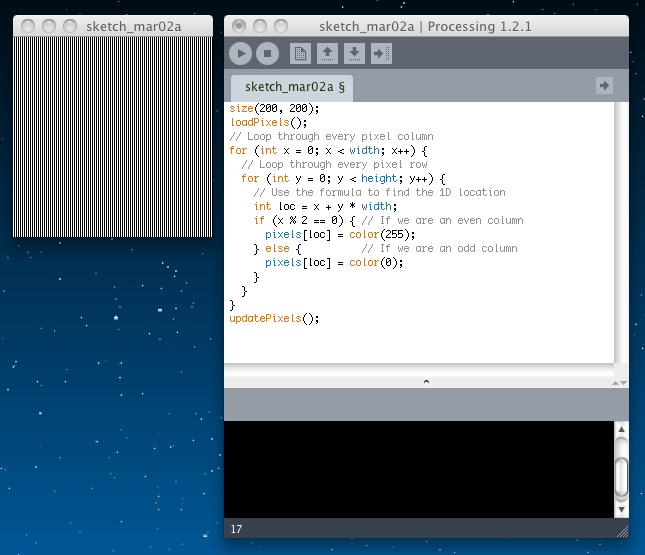Click the striped sketch output canvas
The height and width of the screenshot is (555, 645).
(x=113, y=137)
